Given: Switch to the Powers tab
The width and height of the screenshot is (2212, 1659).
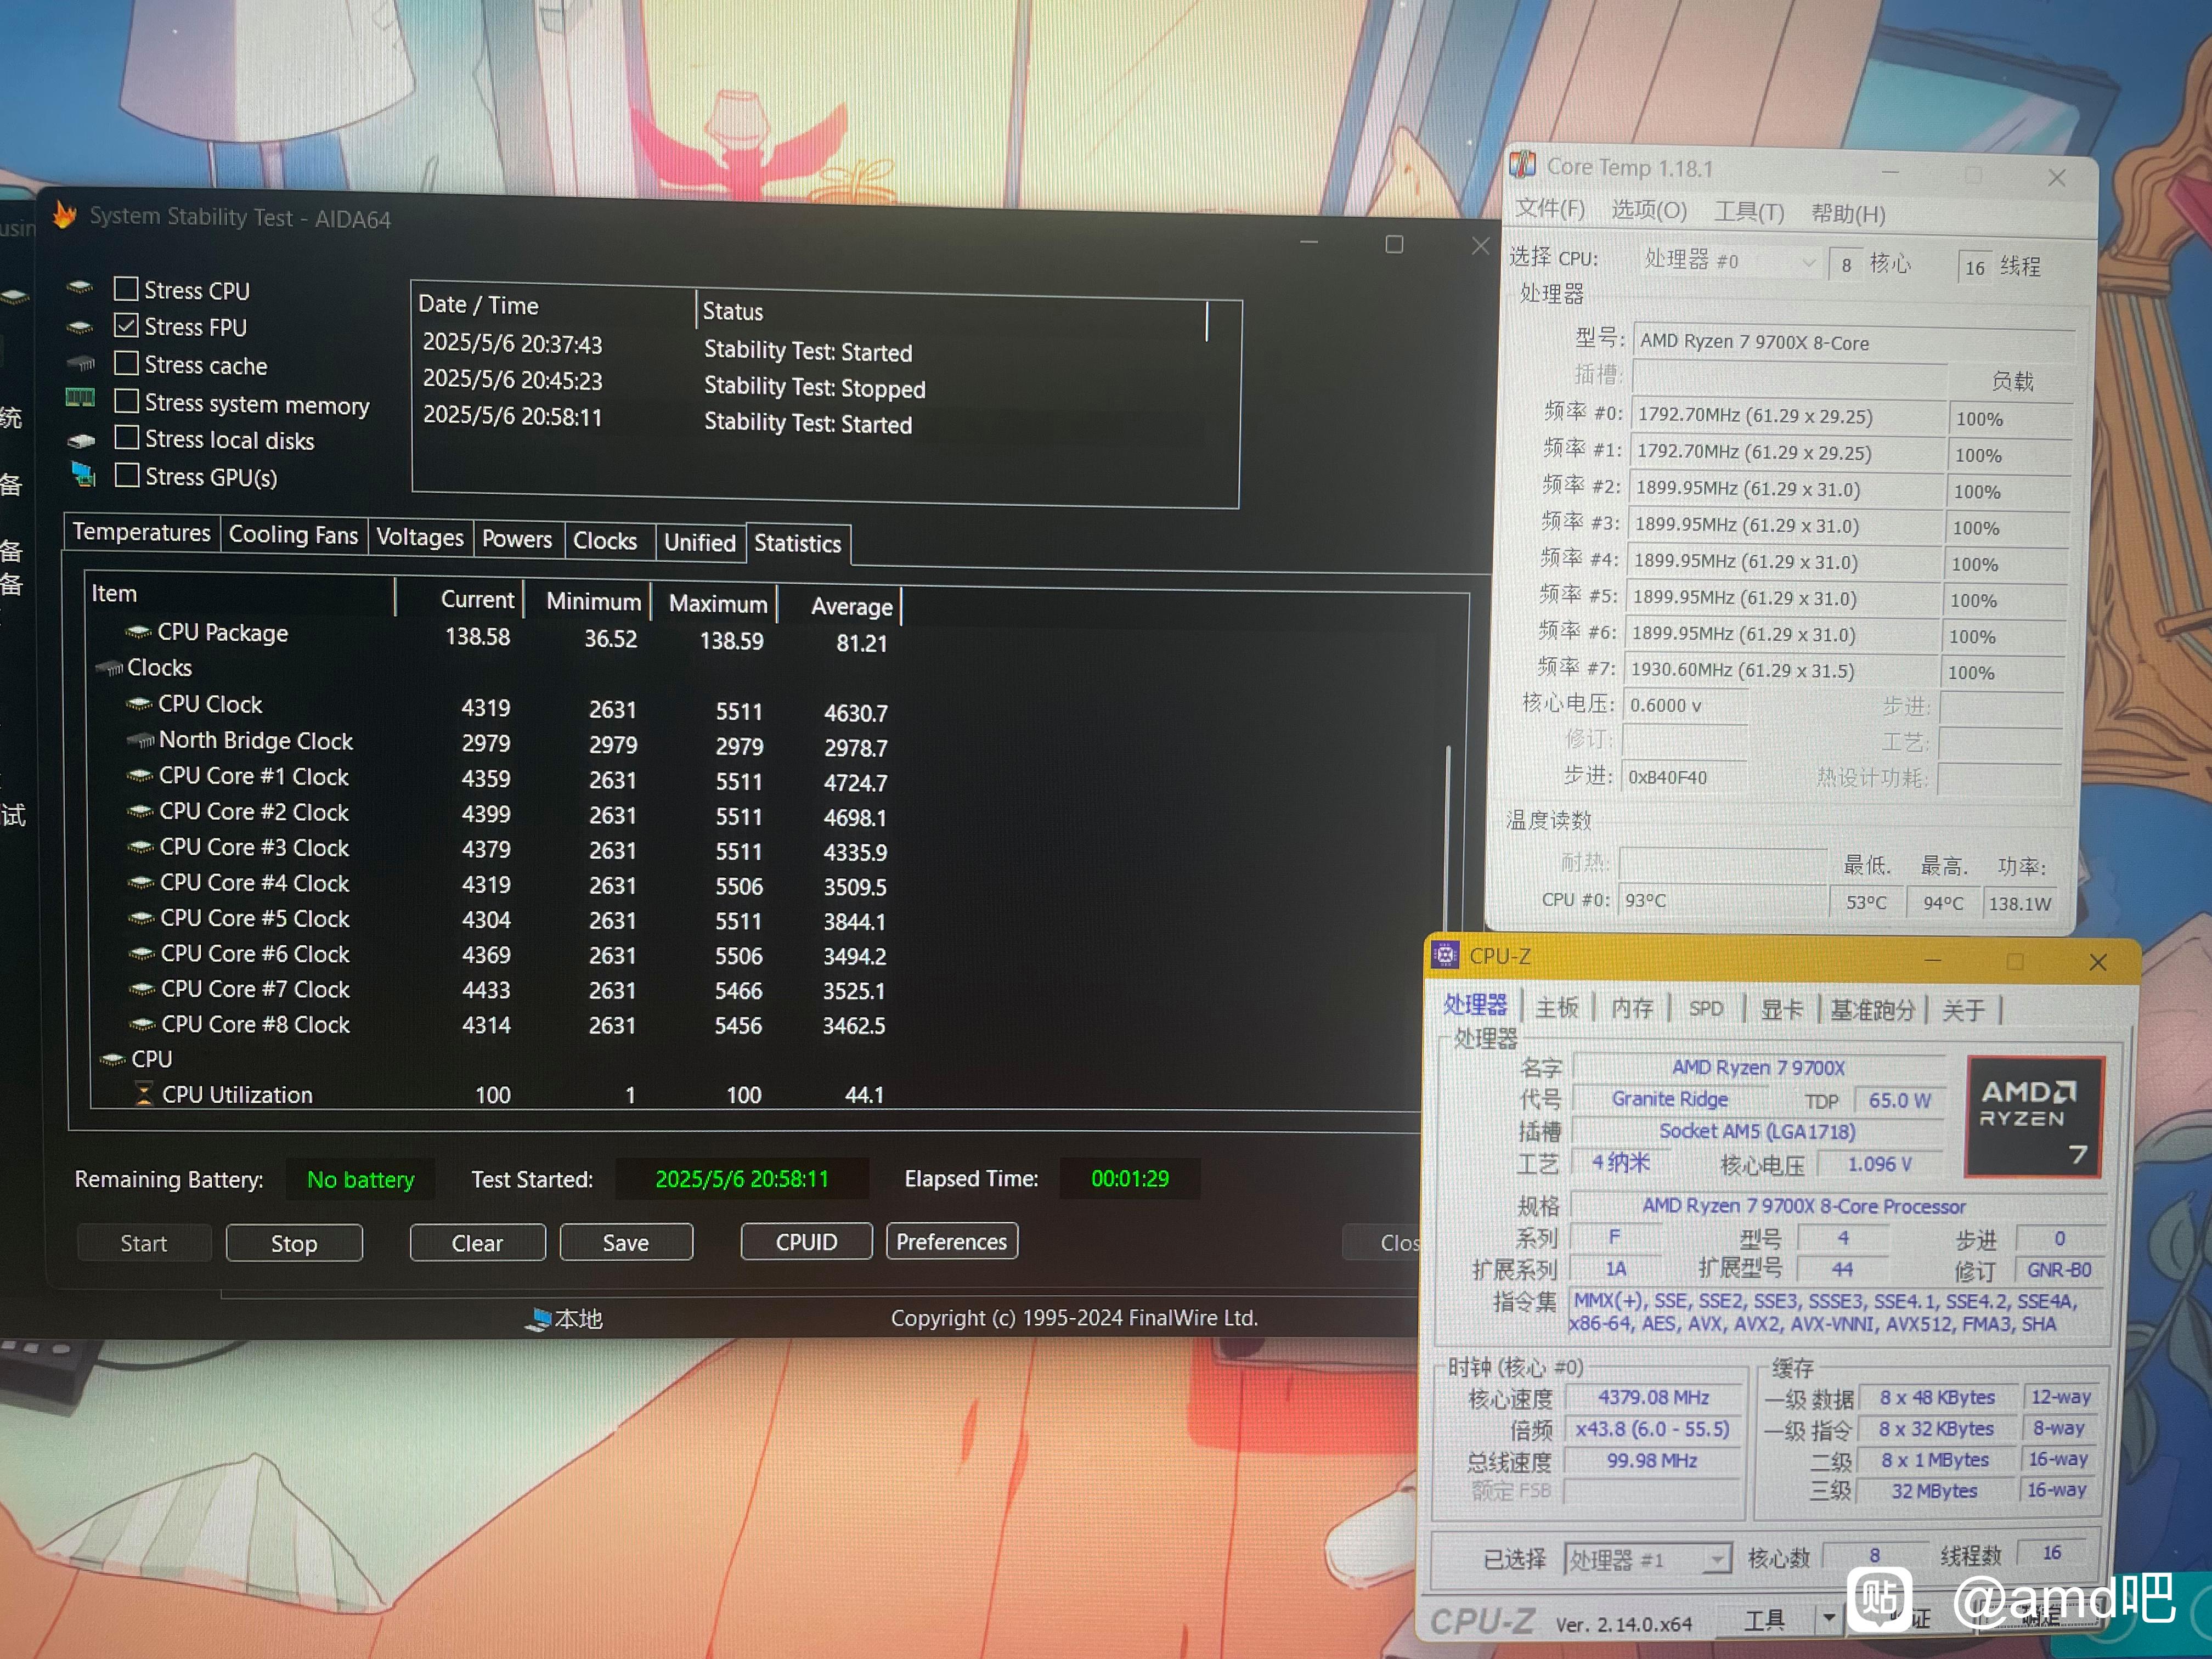Looking at the screenshot, I should [x=517, y=539].
